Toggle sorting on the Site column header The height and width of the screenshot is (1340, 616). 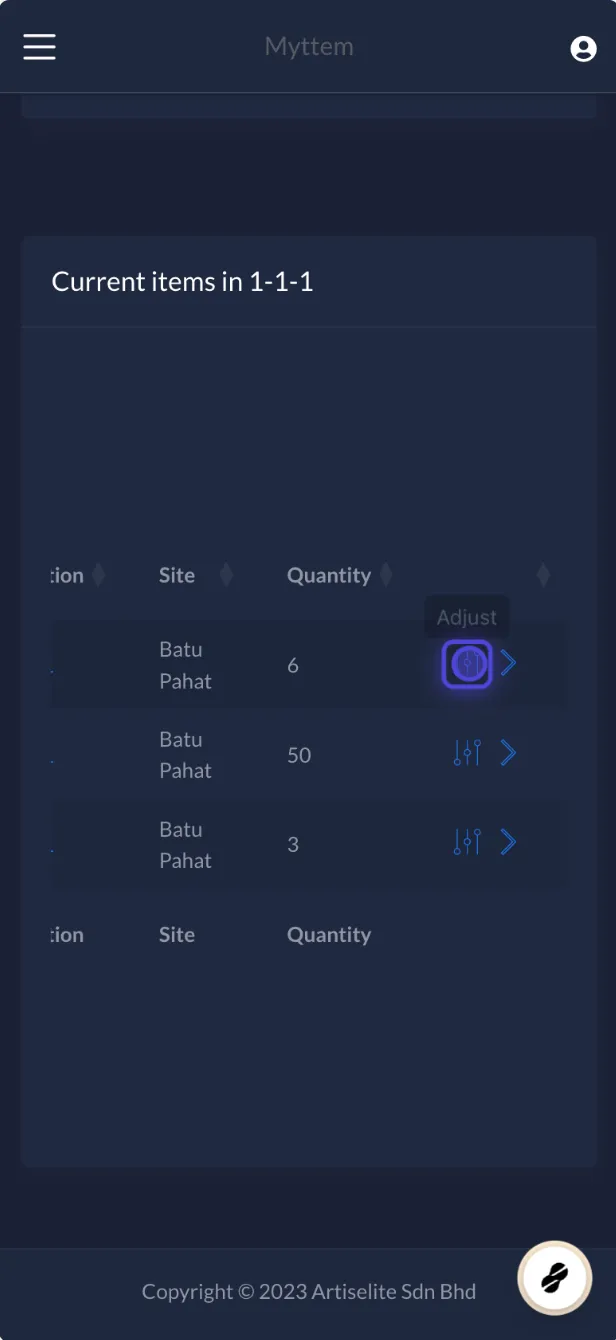pos(176,574)
